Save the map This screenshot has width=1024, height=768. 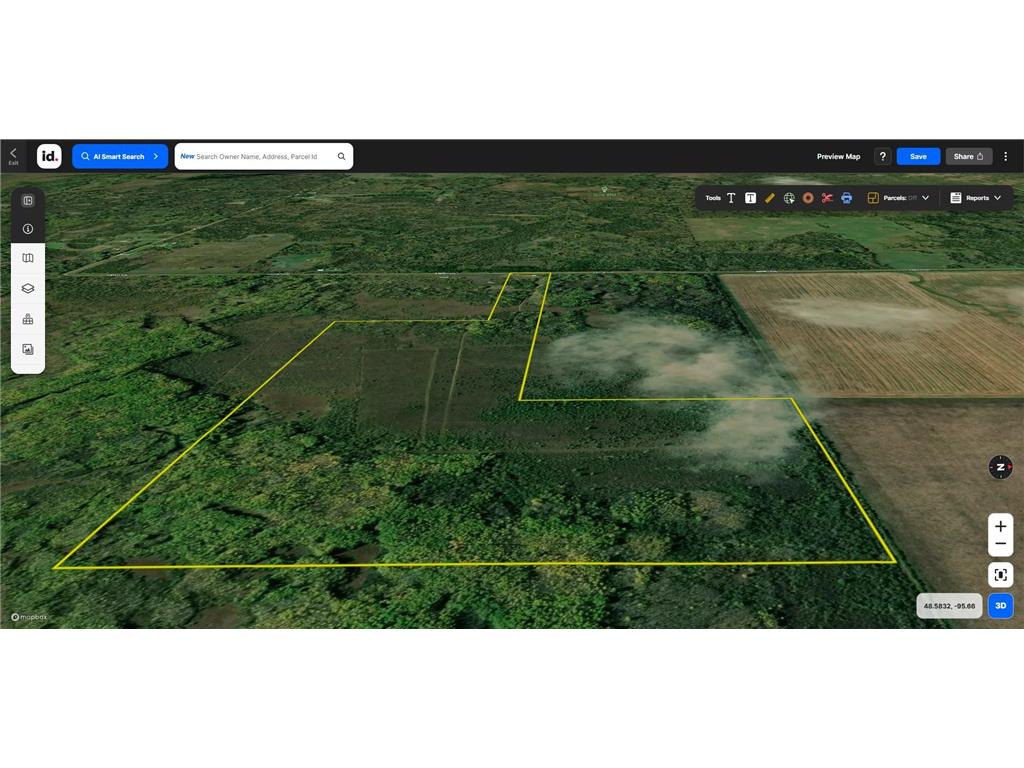918,157
